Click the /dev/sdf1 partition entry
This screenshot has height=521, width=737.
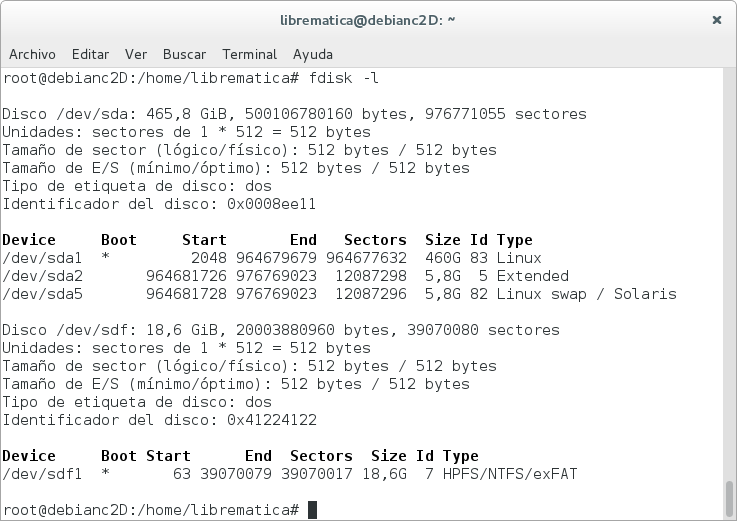pyautogui.click(x=43, y=474)
